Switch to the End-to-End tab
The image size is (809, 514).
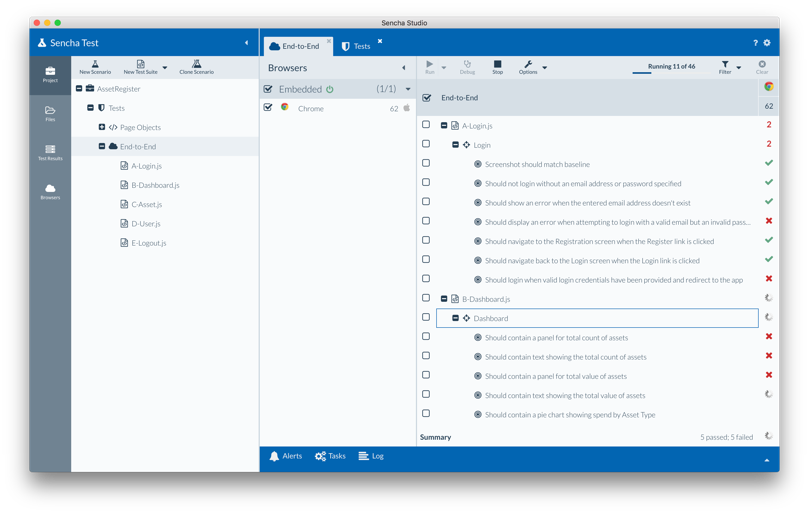pos(299,46)
